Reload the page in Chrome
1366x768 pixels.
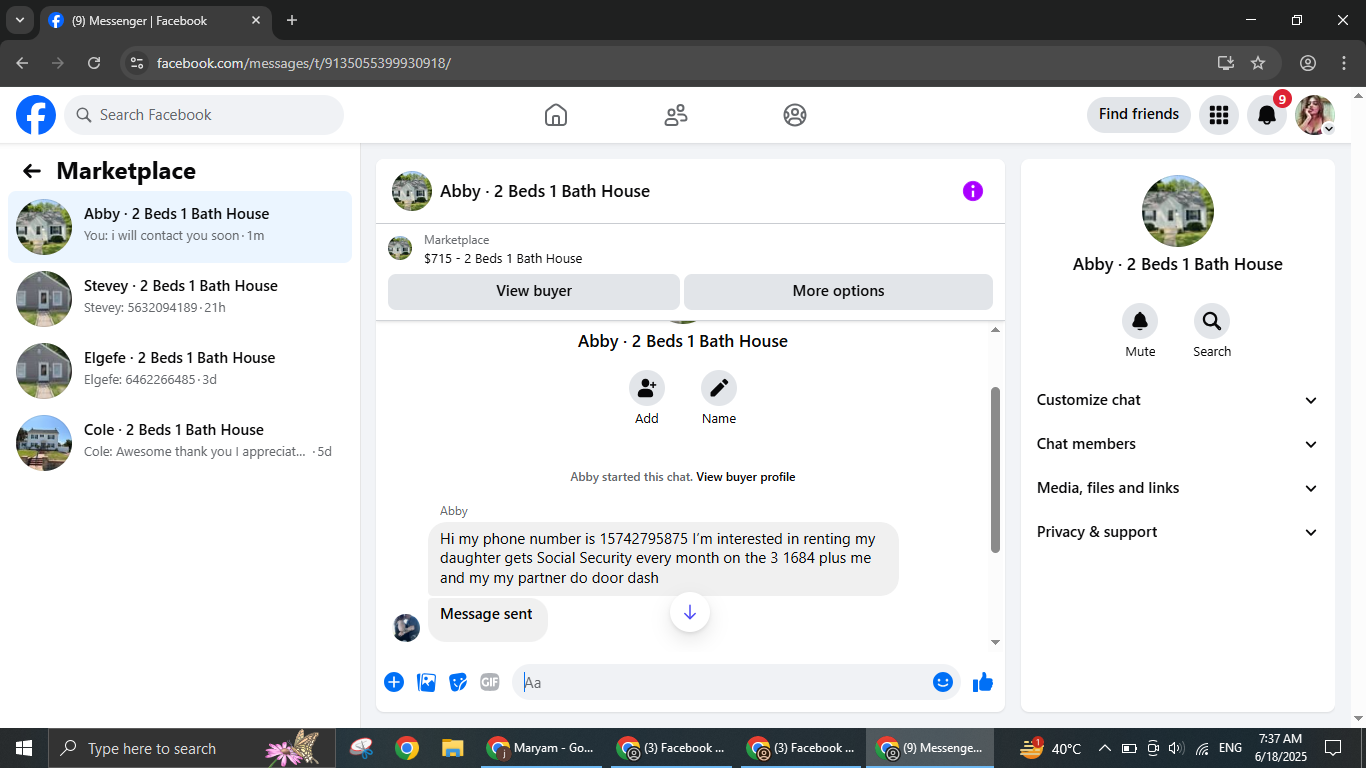(x=94, y=63)
